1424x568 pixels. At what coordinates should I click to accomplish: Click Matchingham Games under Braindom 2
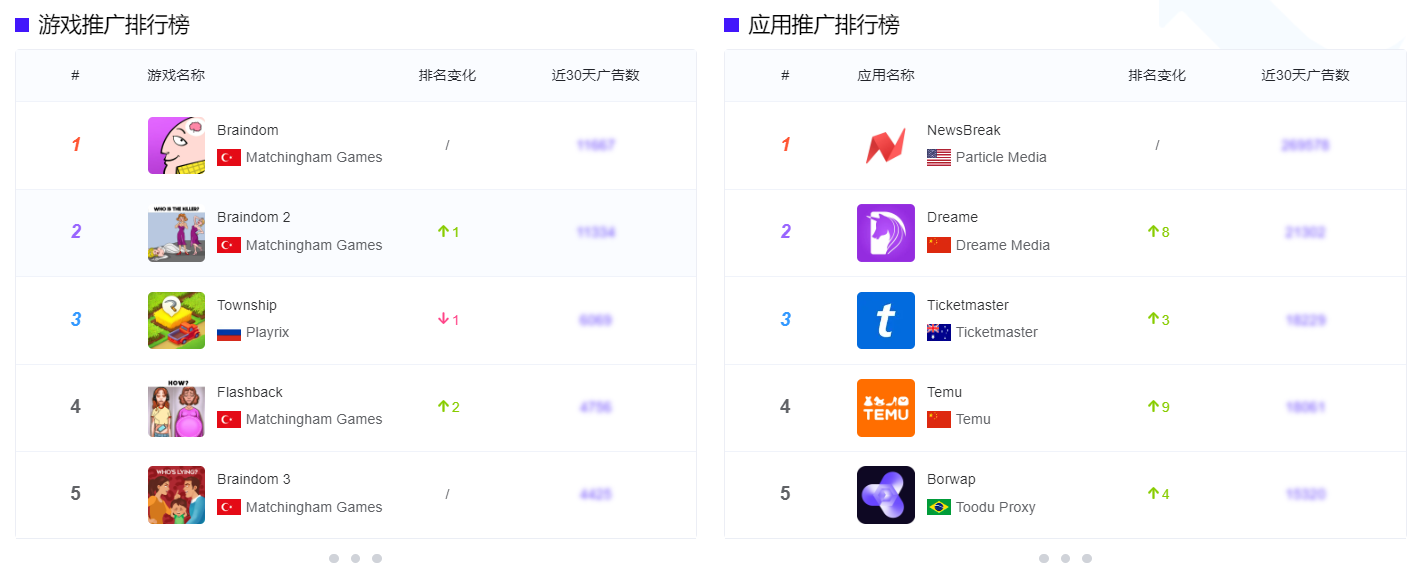(314, 245)
